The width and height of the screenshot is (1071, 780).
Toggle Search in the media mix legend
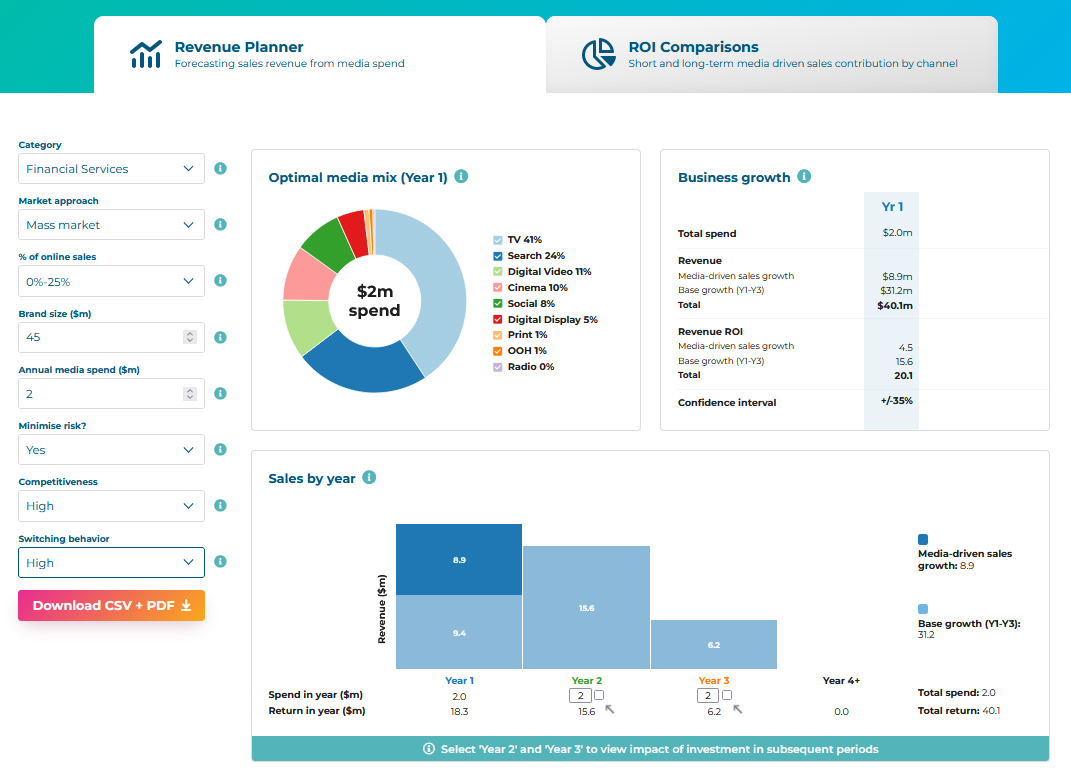498,256
